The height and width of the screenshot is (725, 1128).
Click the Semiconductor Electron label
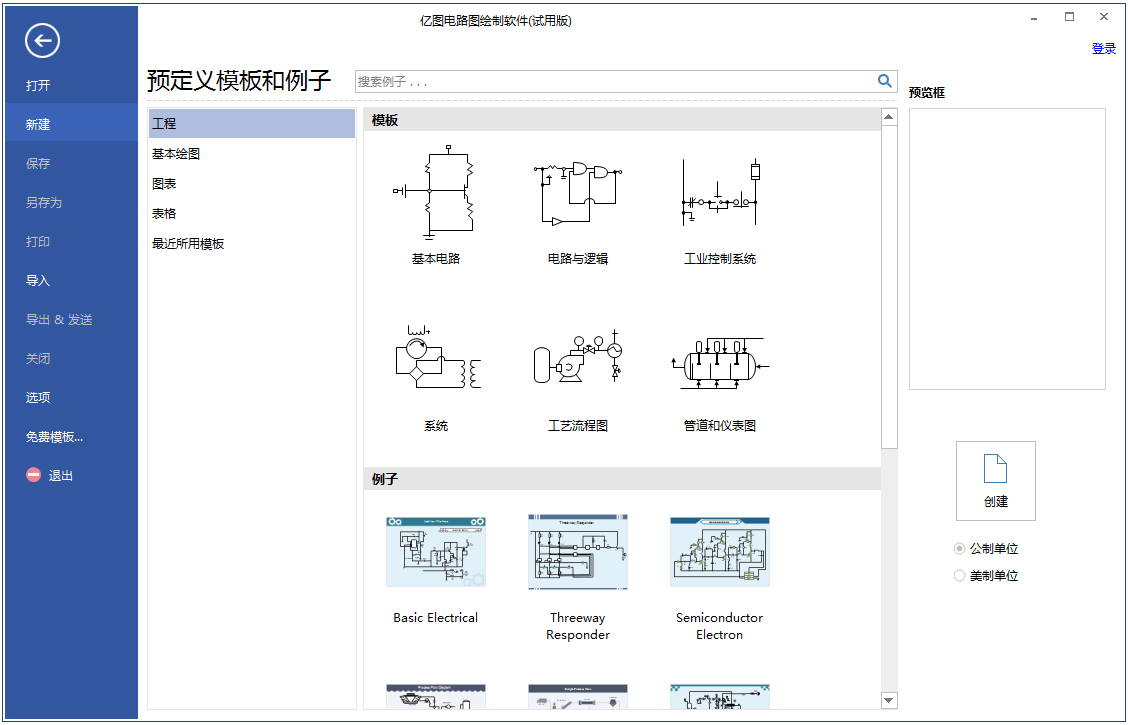(x=719, y=626)
